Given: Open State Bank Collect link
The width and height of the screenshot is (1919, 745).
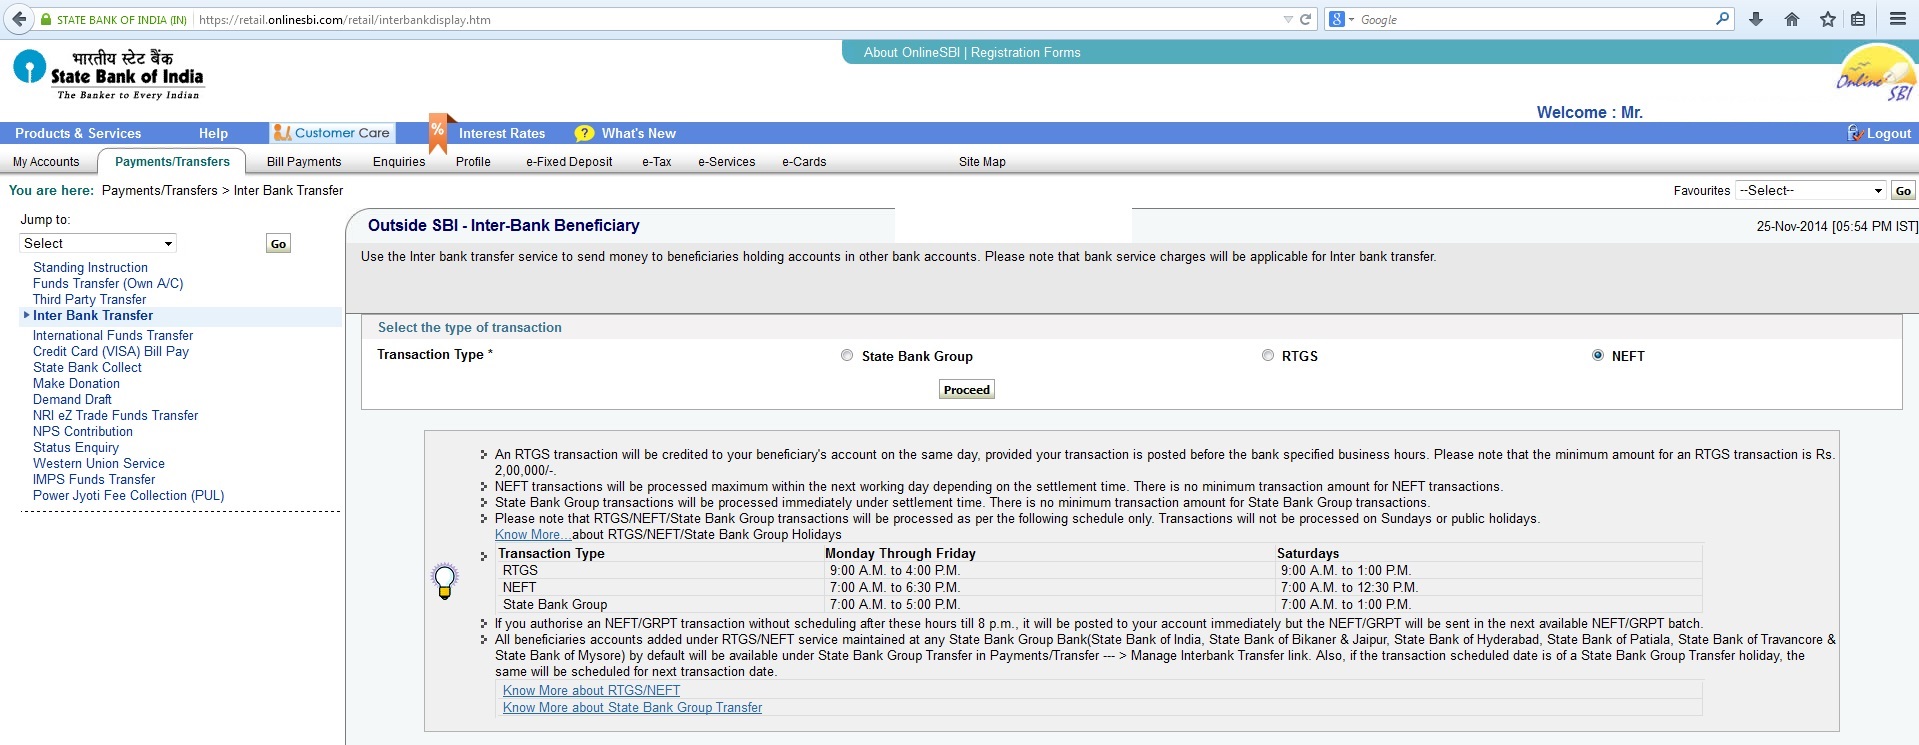Looking at the screenshot, I should pyautogui.click(x=87, y=367).
